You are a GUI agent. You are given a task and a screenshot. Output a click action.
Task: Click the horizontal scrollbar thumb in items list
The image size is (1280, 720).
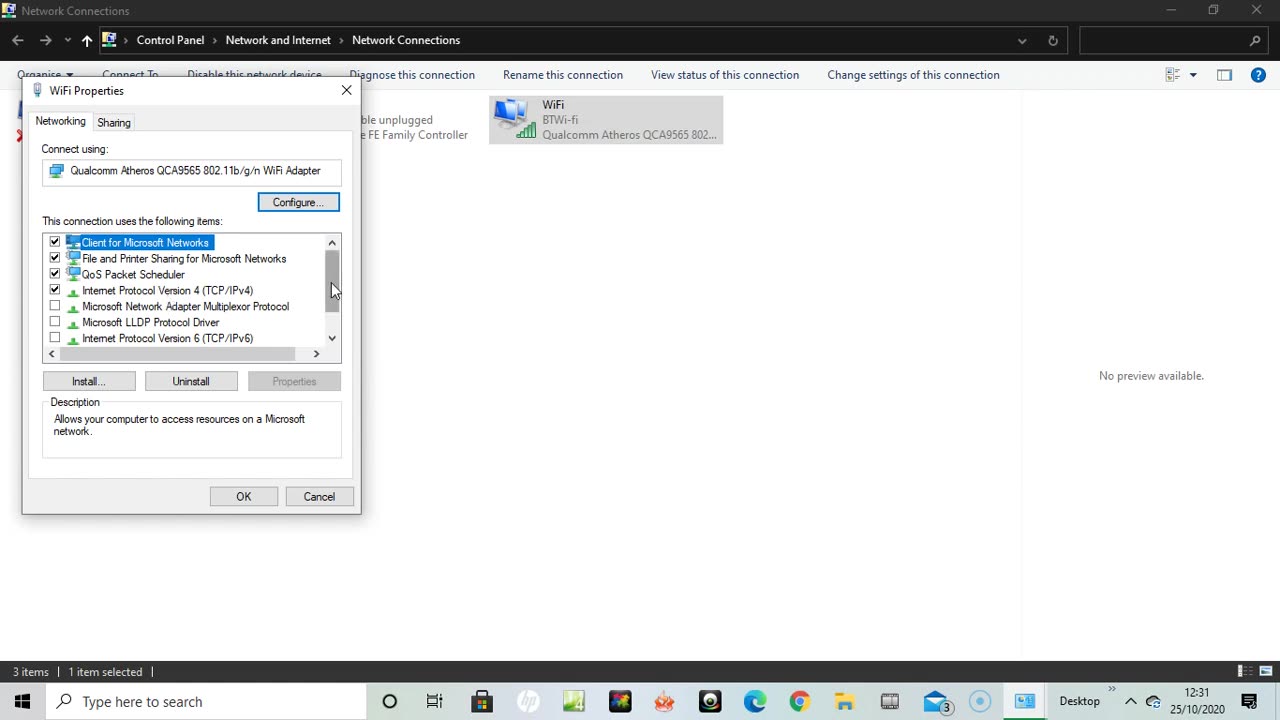[177, 354]
